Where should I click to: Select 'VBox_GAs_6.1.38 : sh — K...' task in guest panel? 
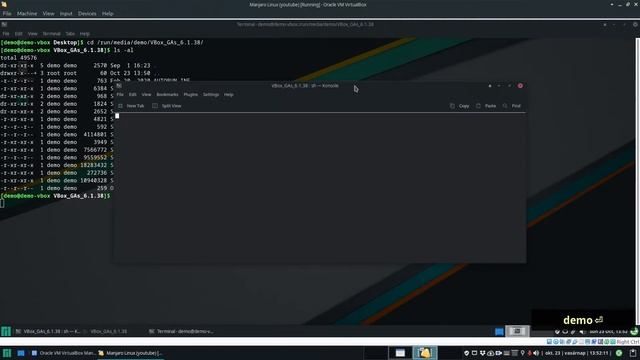pyautogui.click(x=48, y=331)
